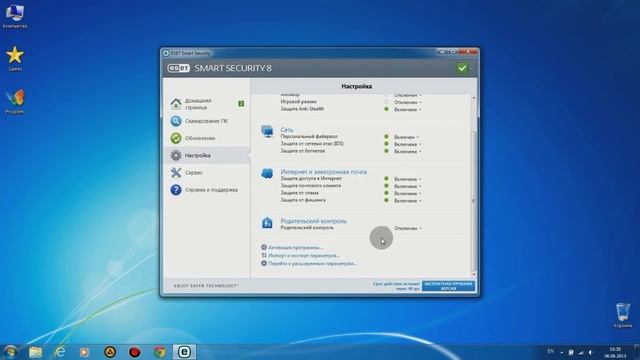The width and height of the screenshot is (640, 360).
Task: Open the Компьютер desktop icon
Action: coord(15,16)
